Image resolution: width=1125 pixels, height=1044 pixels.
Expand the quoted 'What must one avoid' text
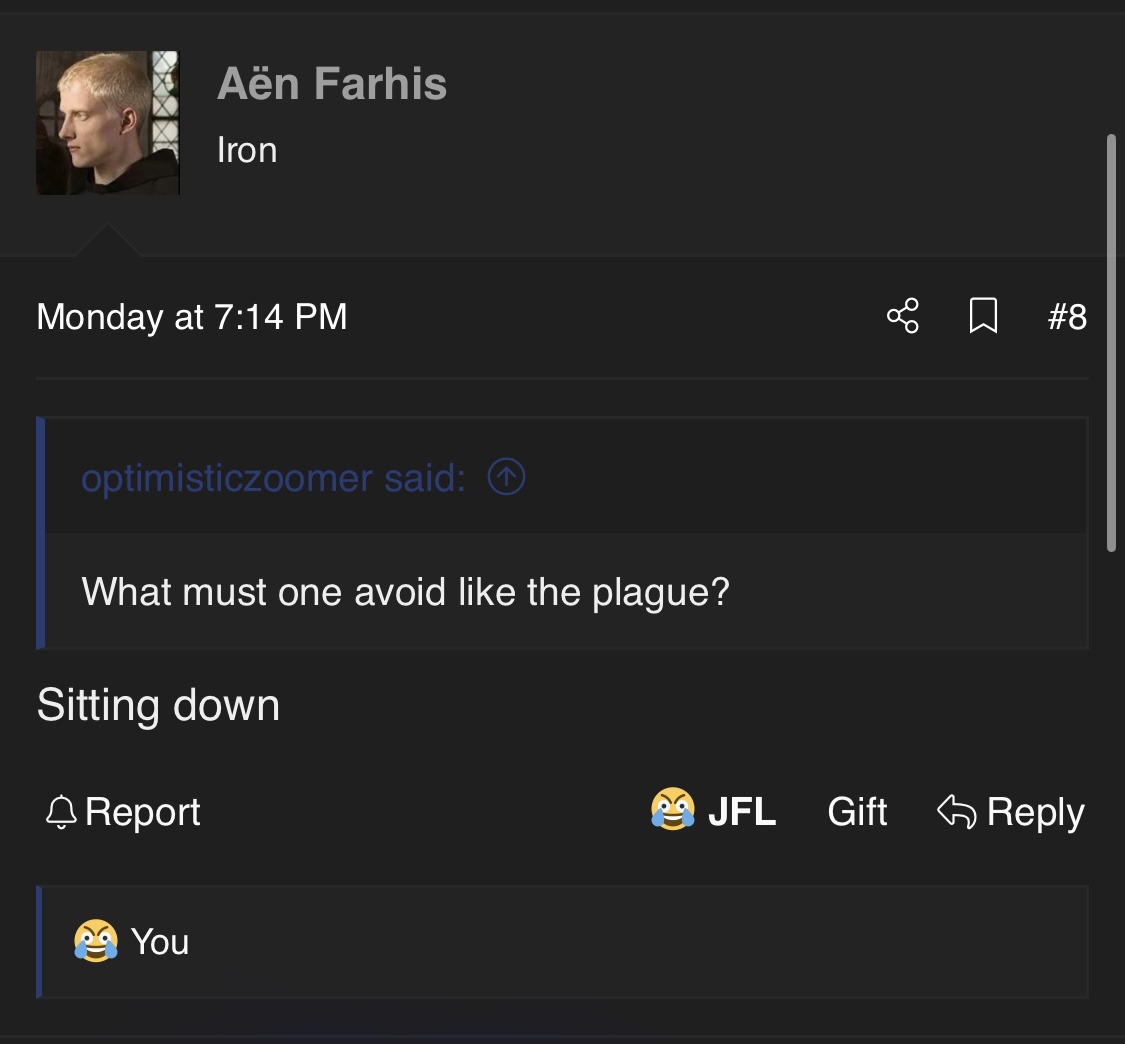point(405,592)
